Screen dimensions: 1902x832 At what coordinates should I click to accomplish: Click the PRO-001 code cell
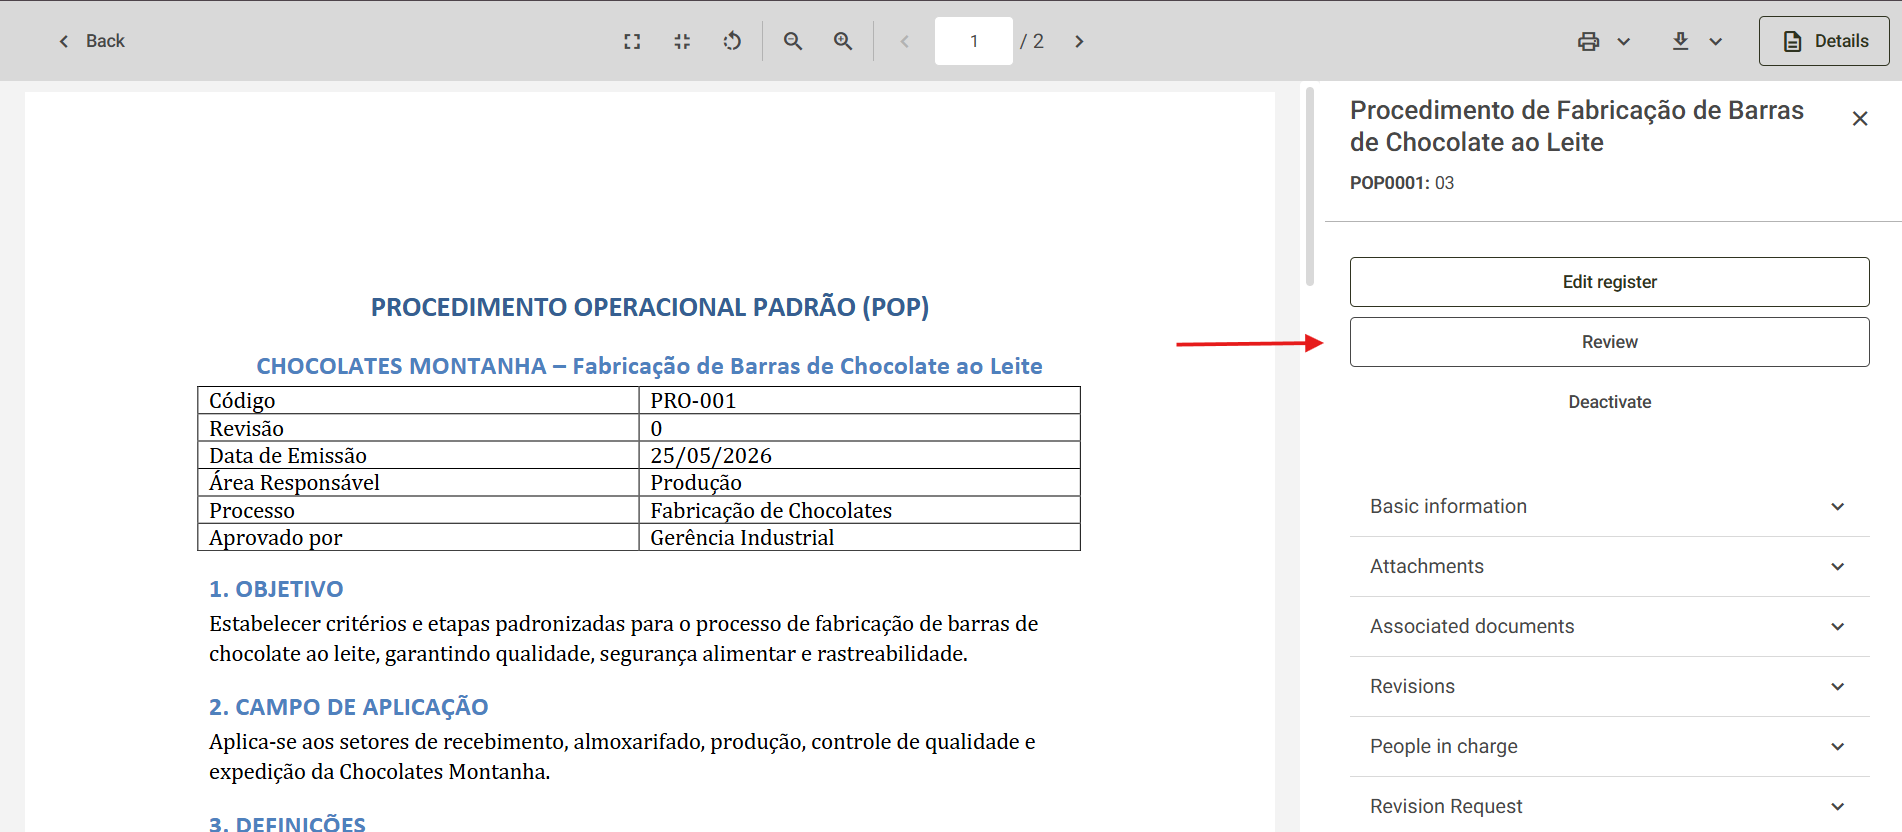coord(859,400)
